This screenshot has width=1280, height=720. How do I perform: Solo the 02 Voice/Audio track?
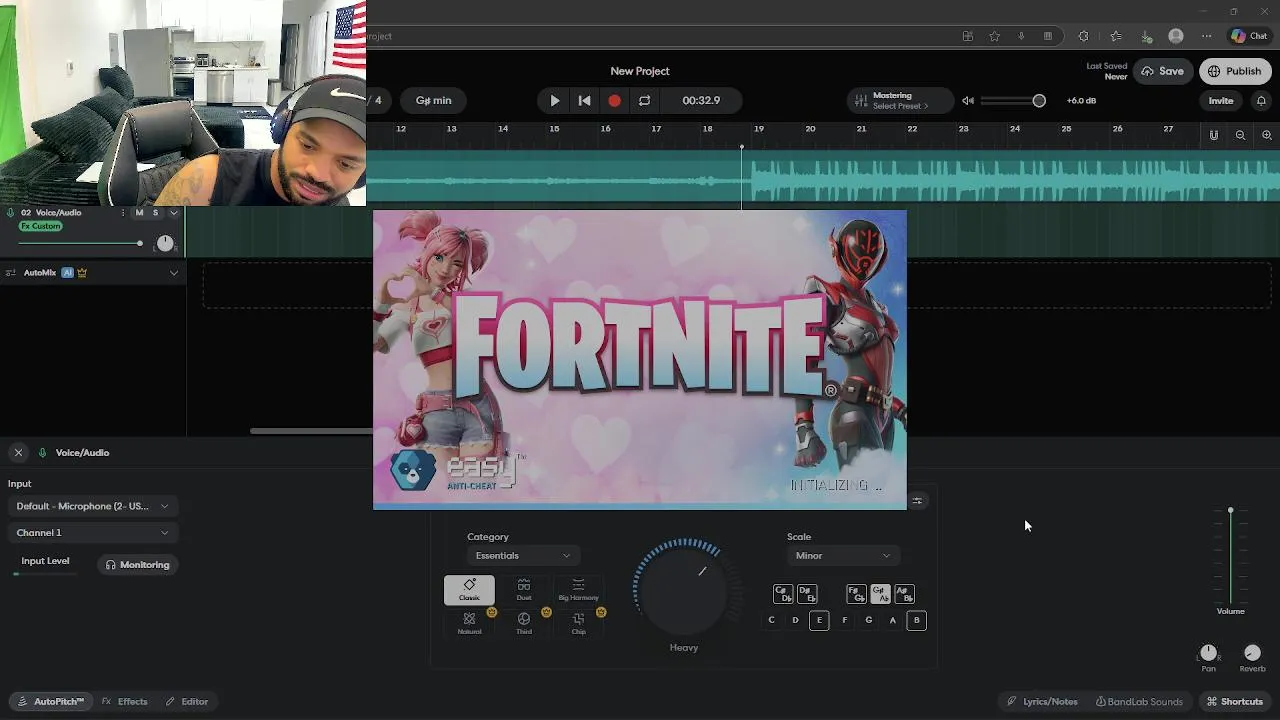(155, 213)
